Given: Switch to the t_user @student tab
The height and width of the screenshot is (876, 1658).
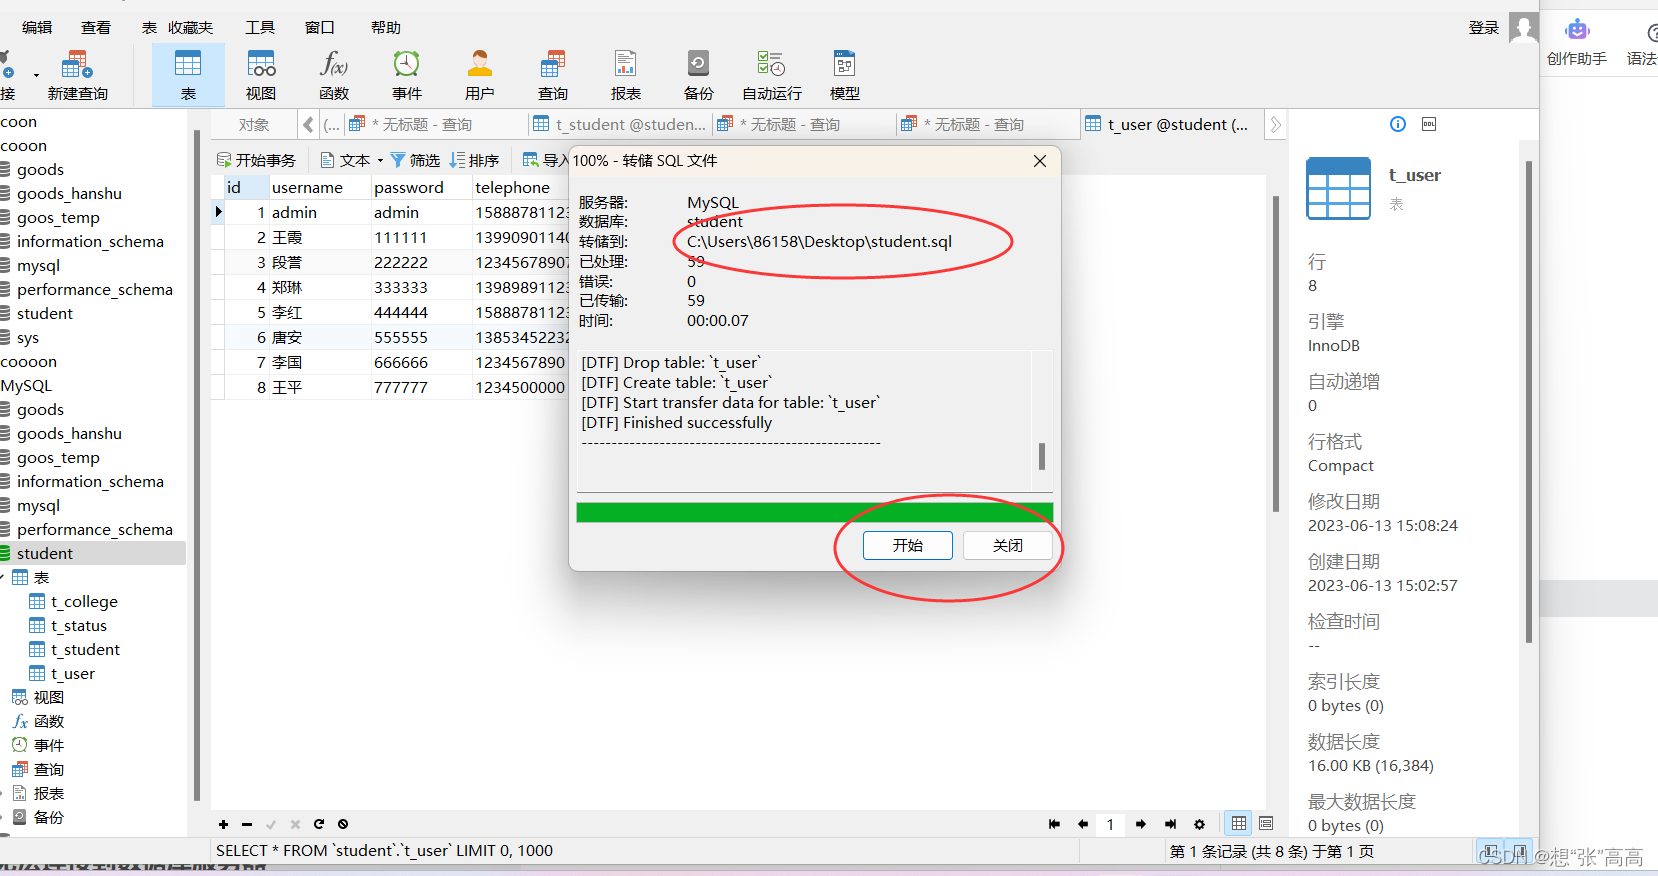Looking at the screenshot, I should coord(1170,124).
